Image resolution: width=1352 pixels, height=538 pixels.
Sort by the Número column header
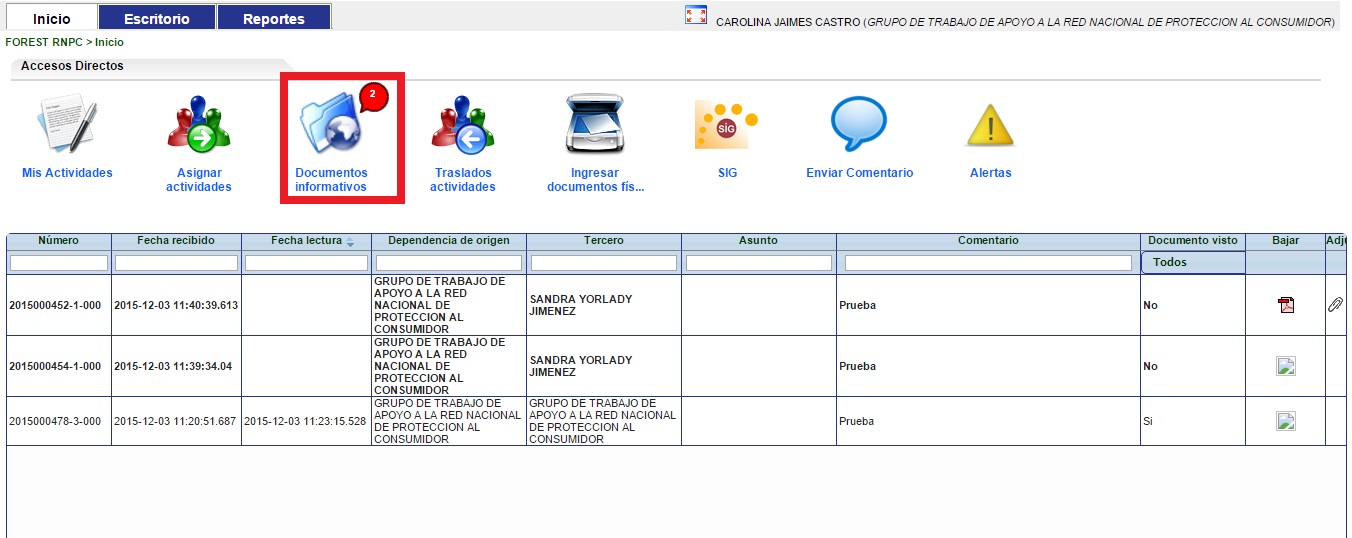(x=58, y=241)
